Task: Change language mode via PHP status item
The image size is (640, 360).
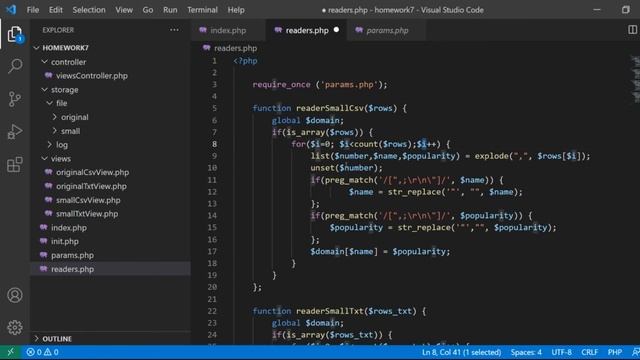Action: click(615, 352)
